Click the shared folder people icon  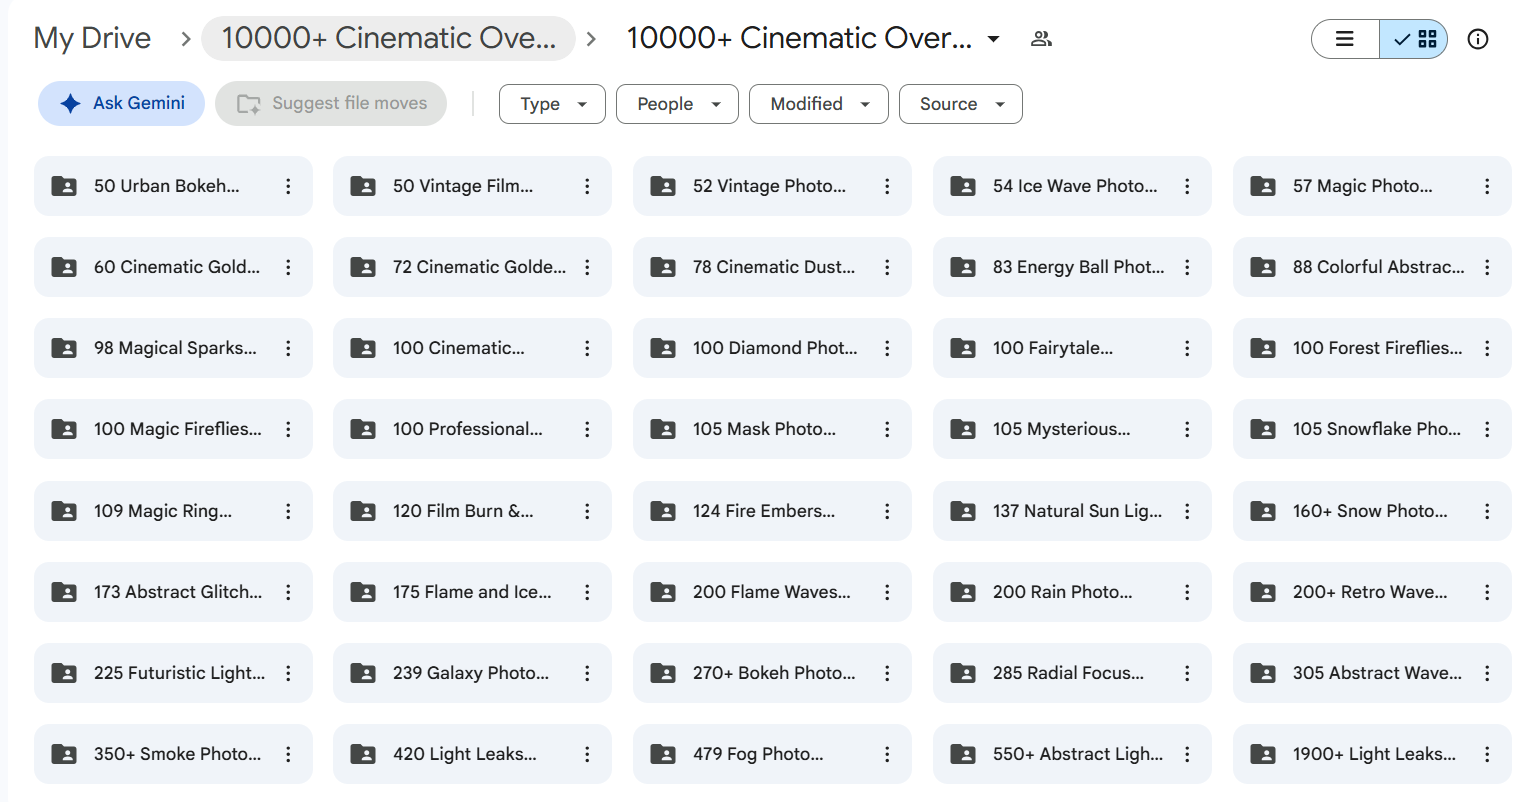pyautogui.click(x=1041, y=39)
